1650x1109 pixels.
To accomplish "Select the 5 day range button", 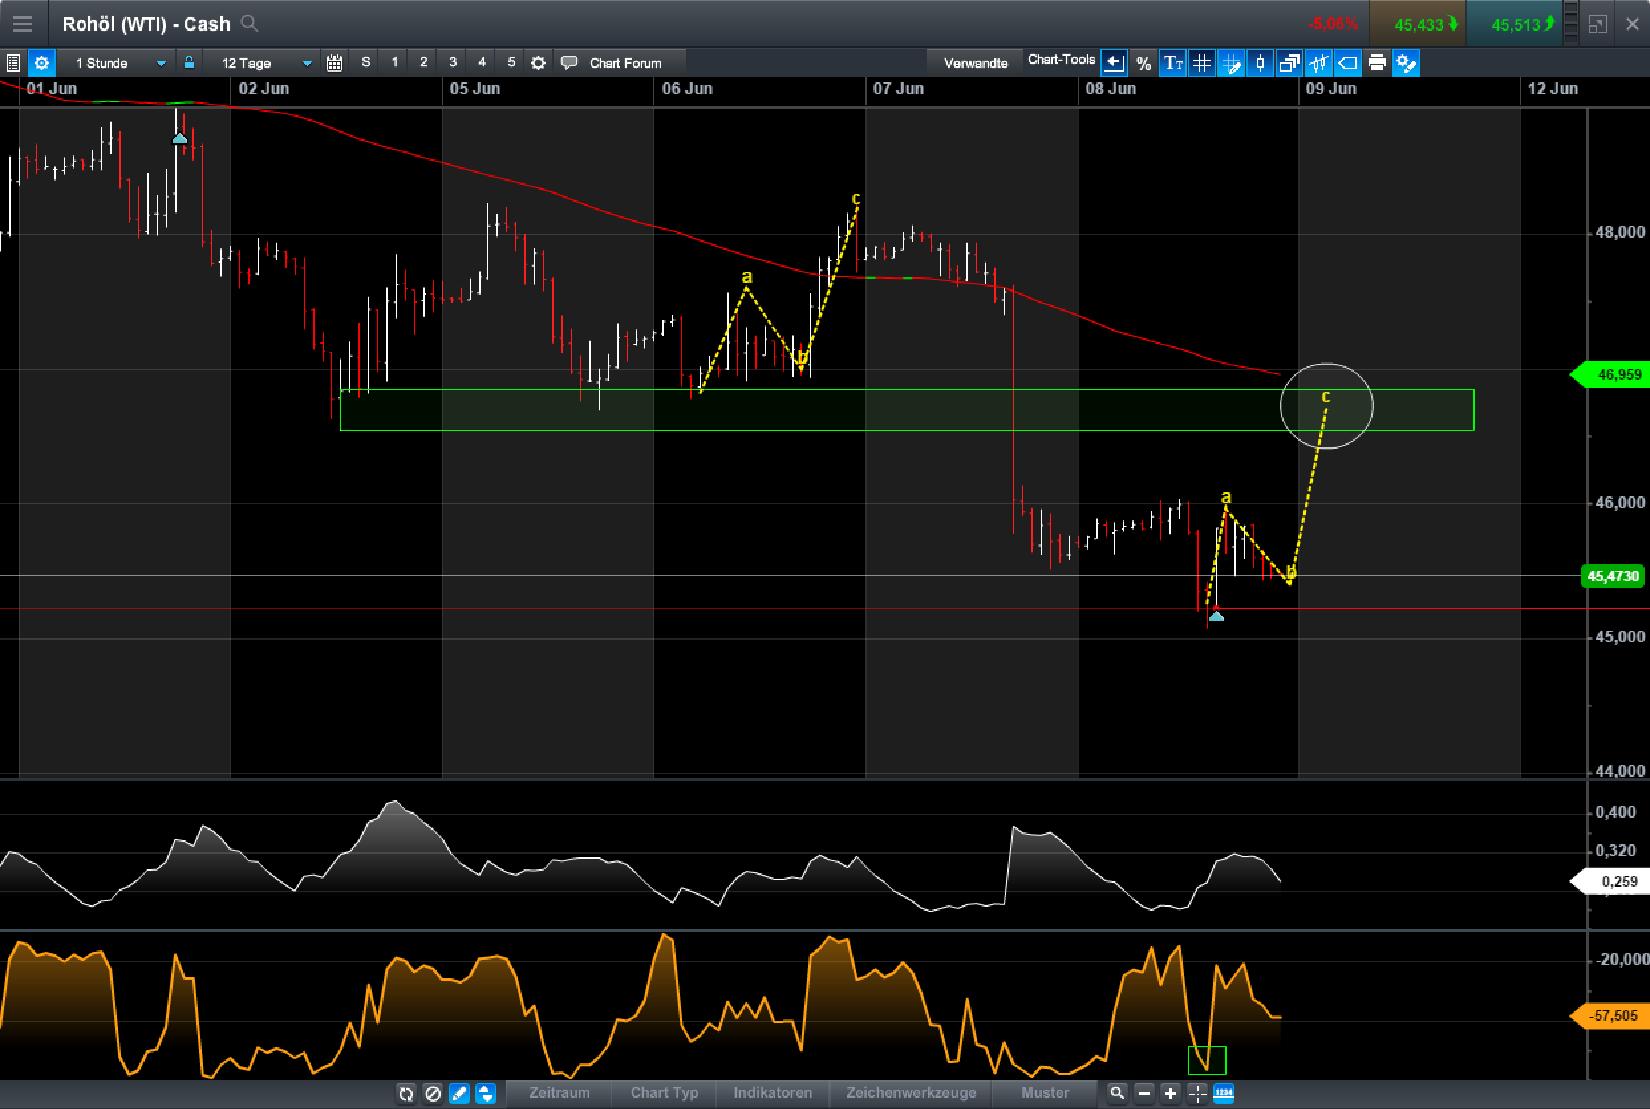I will click(x=511, y=62).
